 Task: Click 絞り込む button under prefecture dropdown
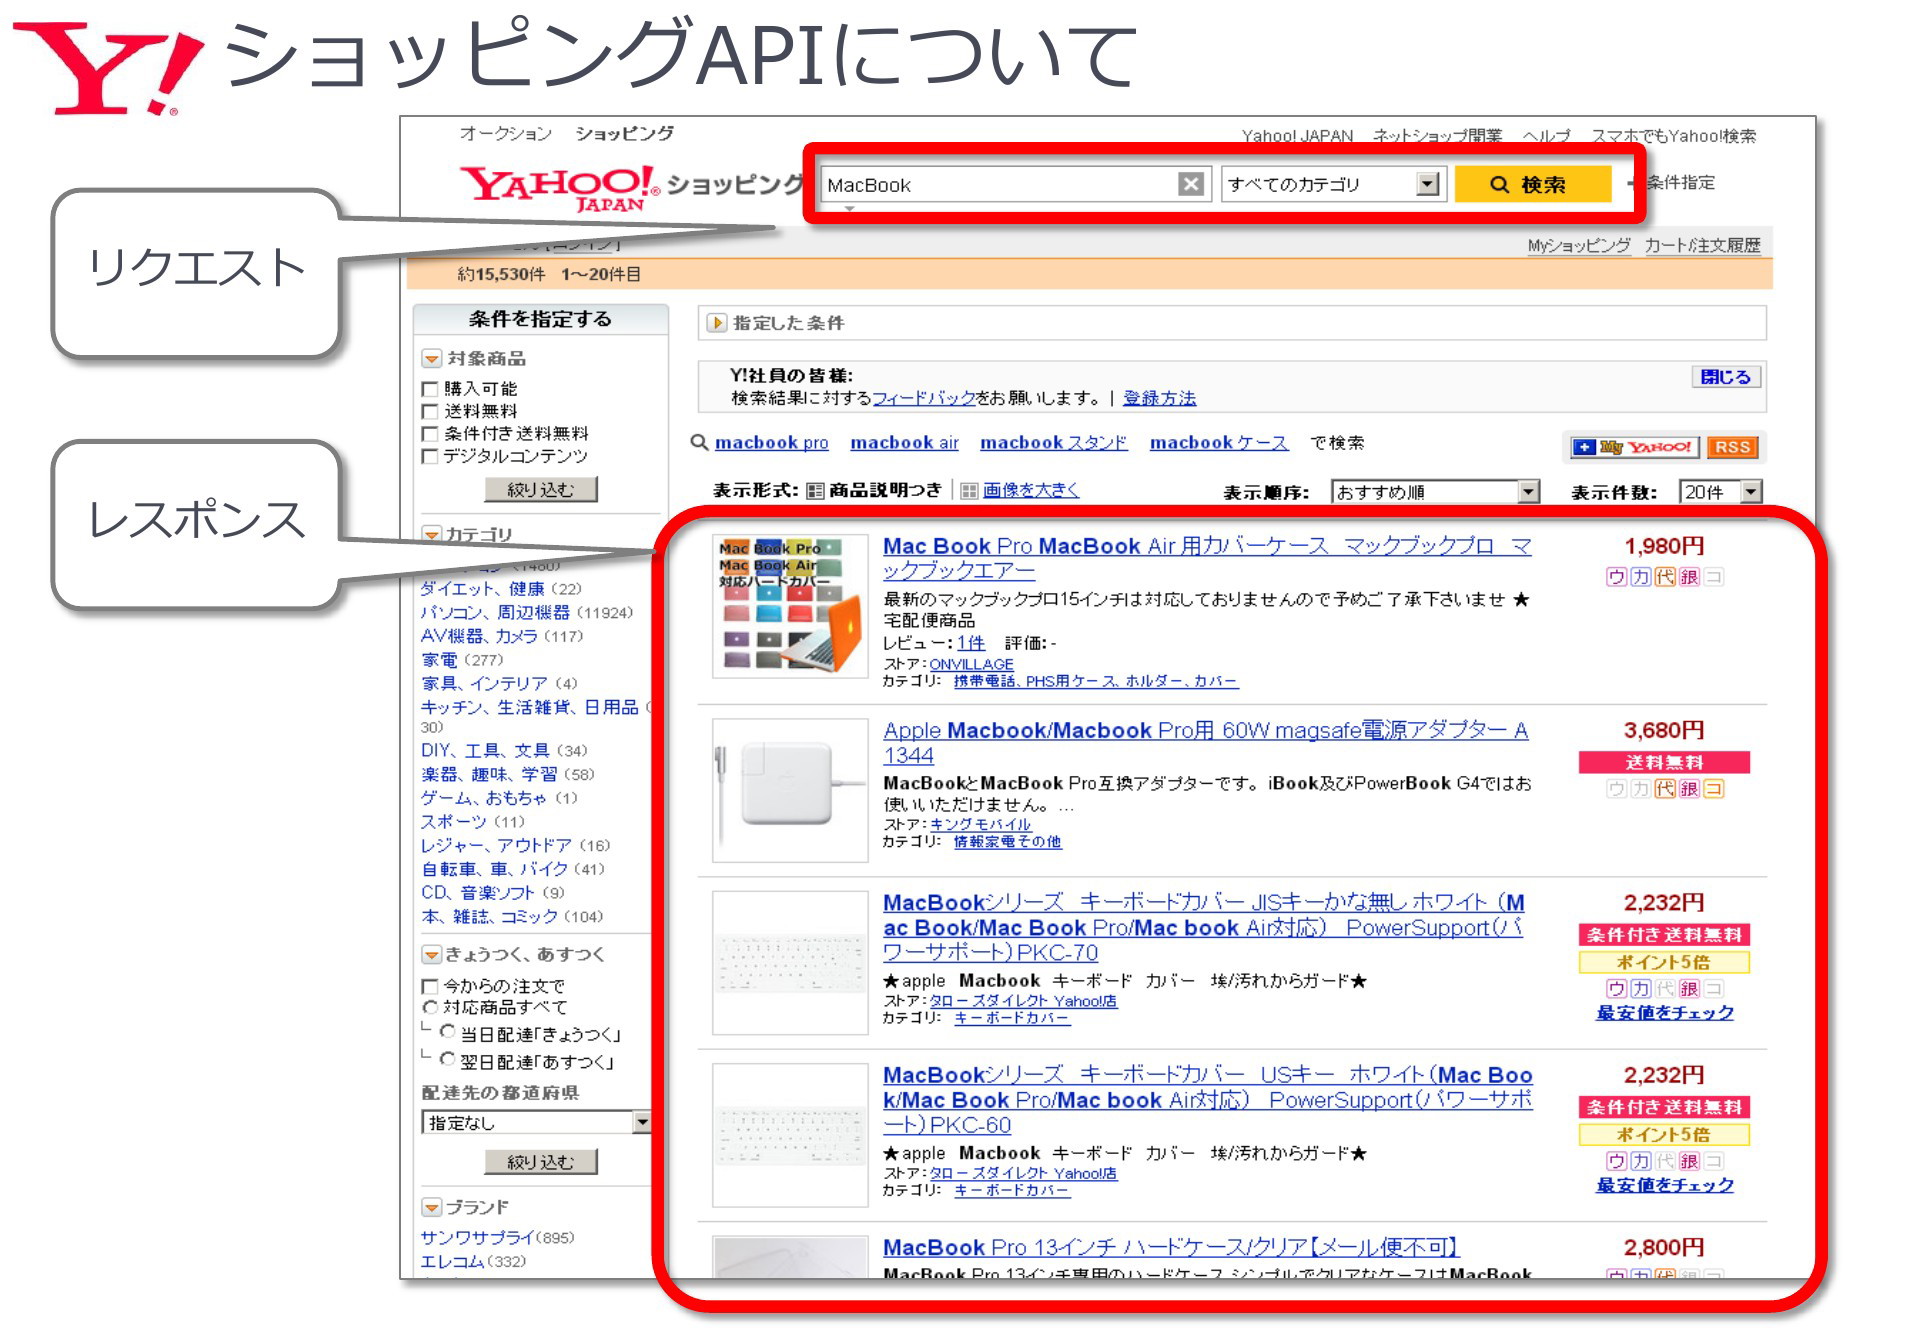(x=540, y=1161)
